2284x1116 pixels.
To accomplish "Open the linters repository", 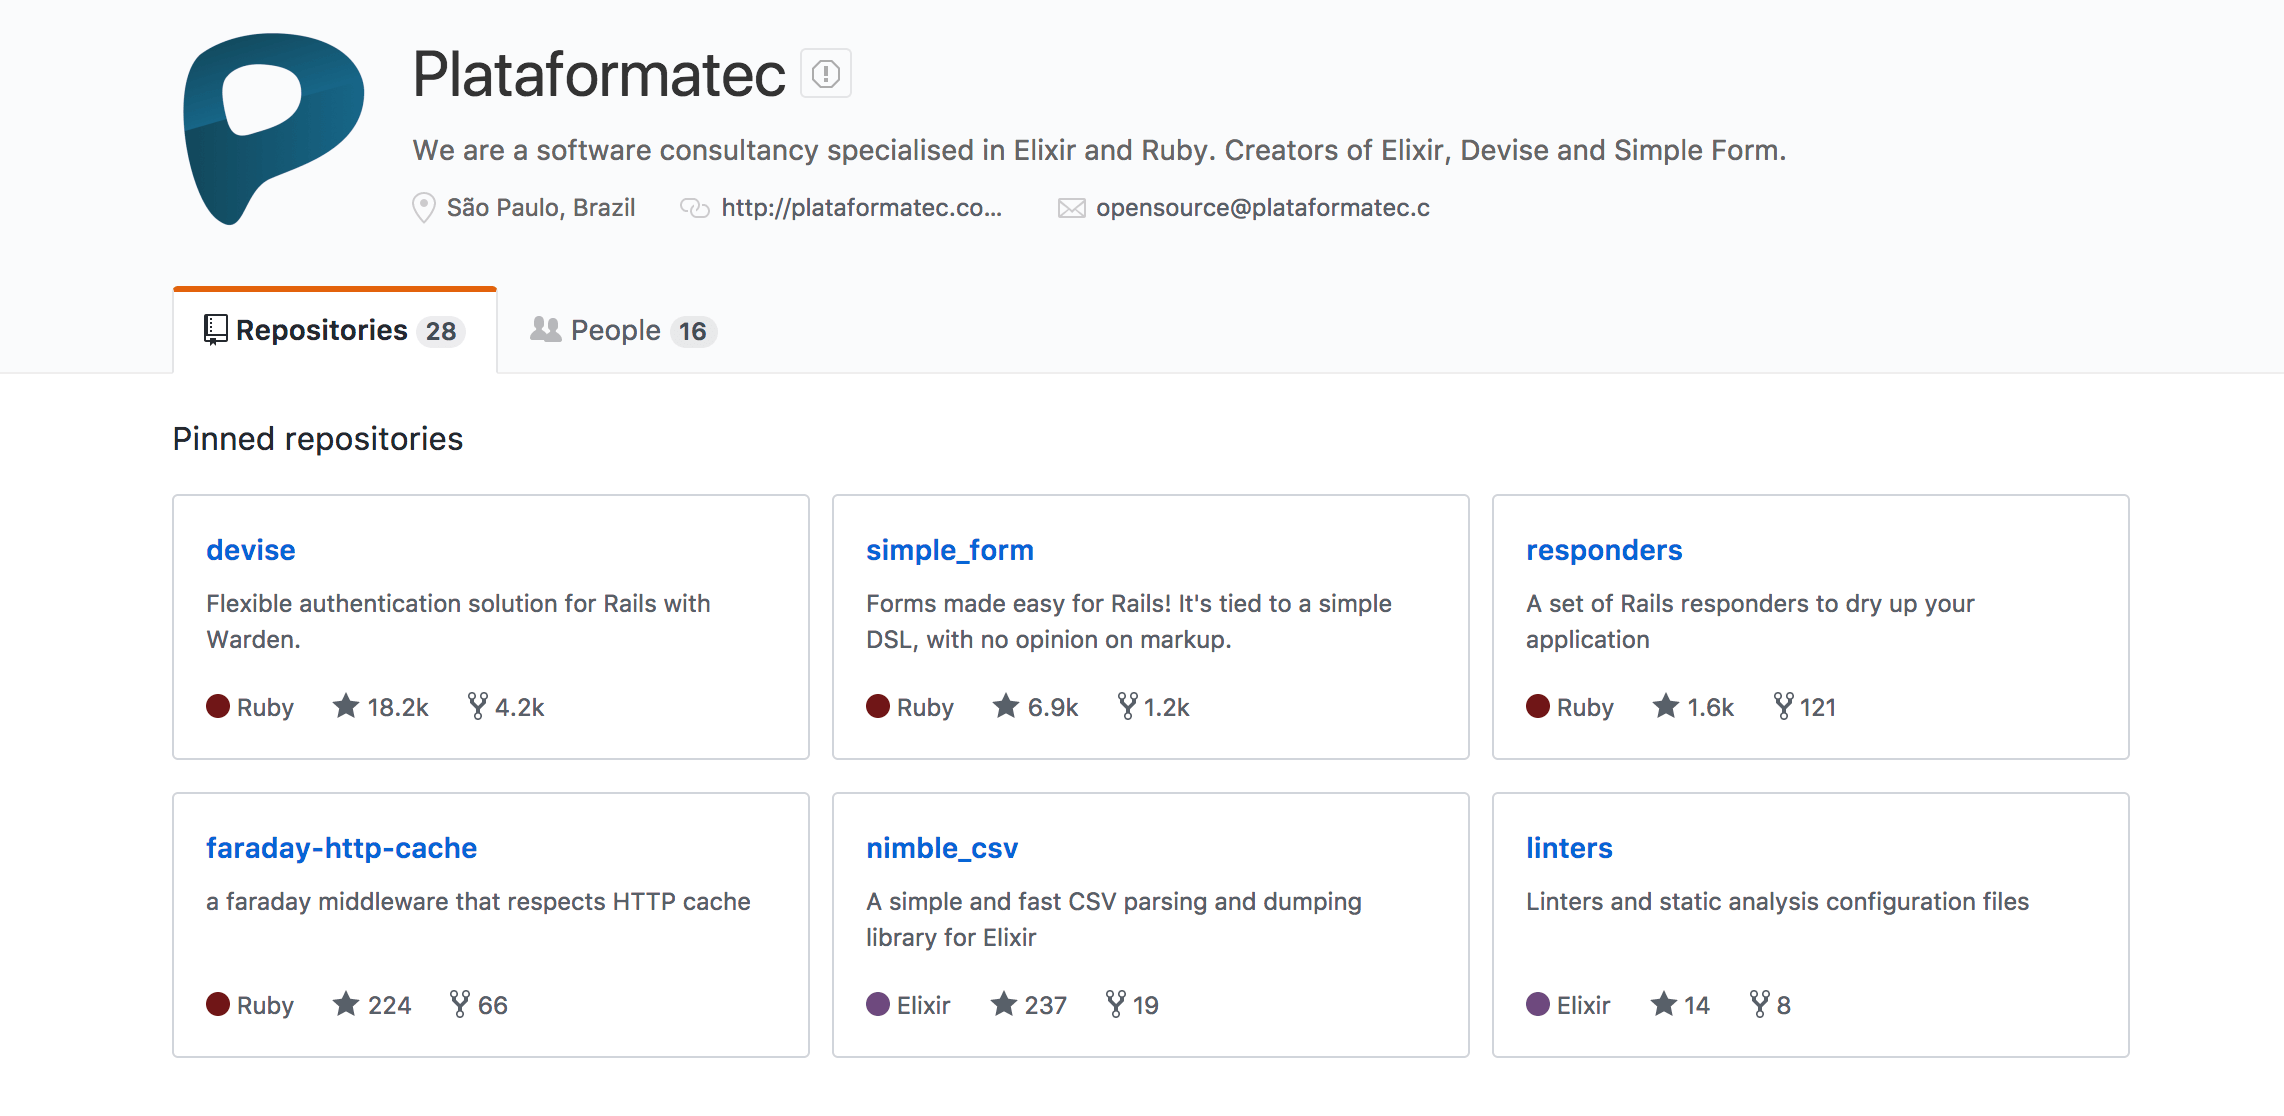I will 1569,848.
